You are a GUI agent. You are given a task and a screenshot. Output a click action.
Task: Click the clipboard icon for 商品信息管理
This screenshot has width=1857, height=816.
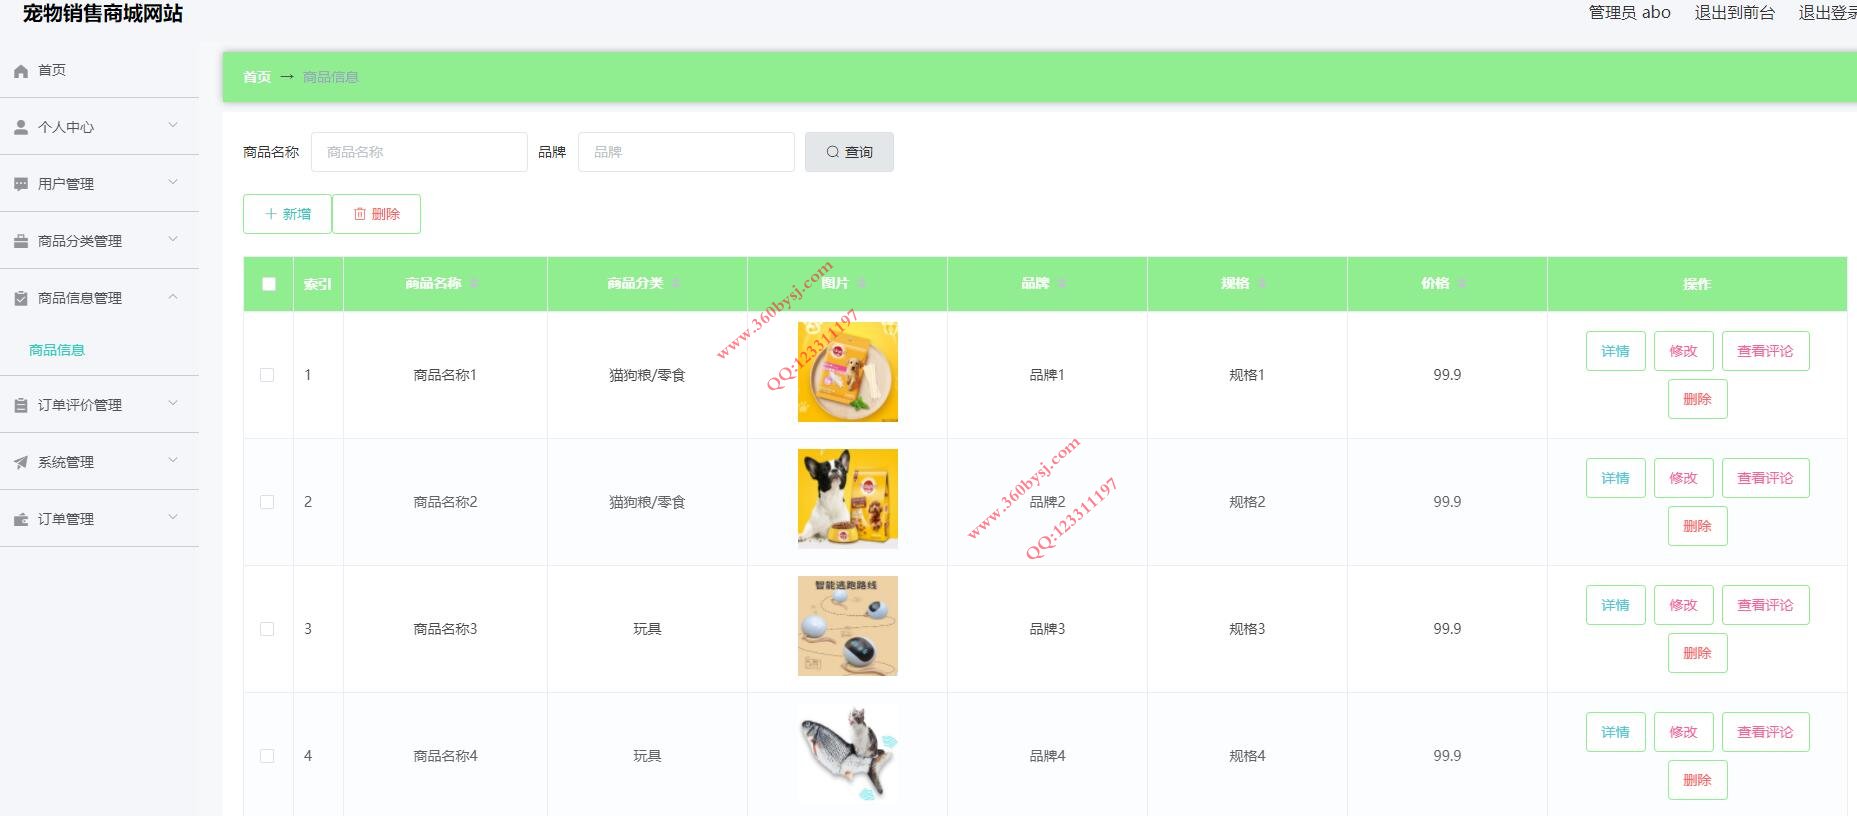pyautogui.click(x=21, y=298)
